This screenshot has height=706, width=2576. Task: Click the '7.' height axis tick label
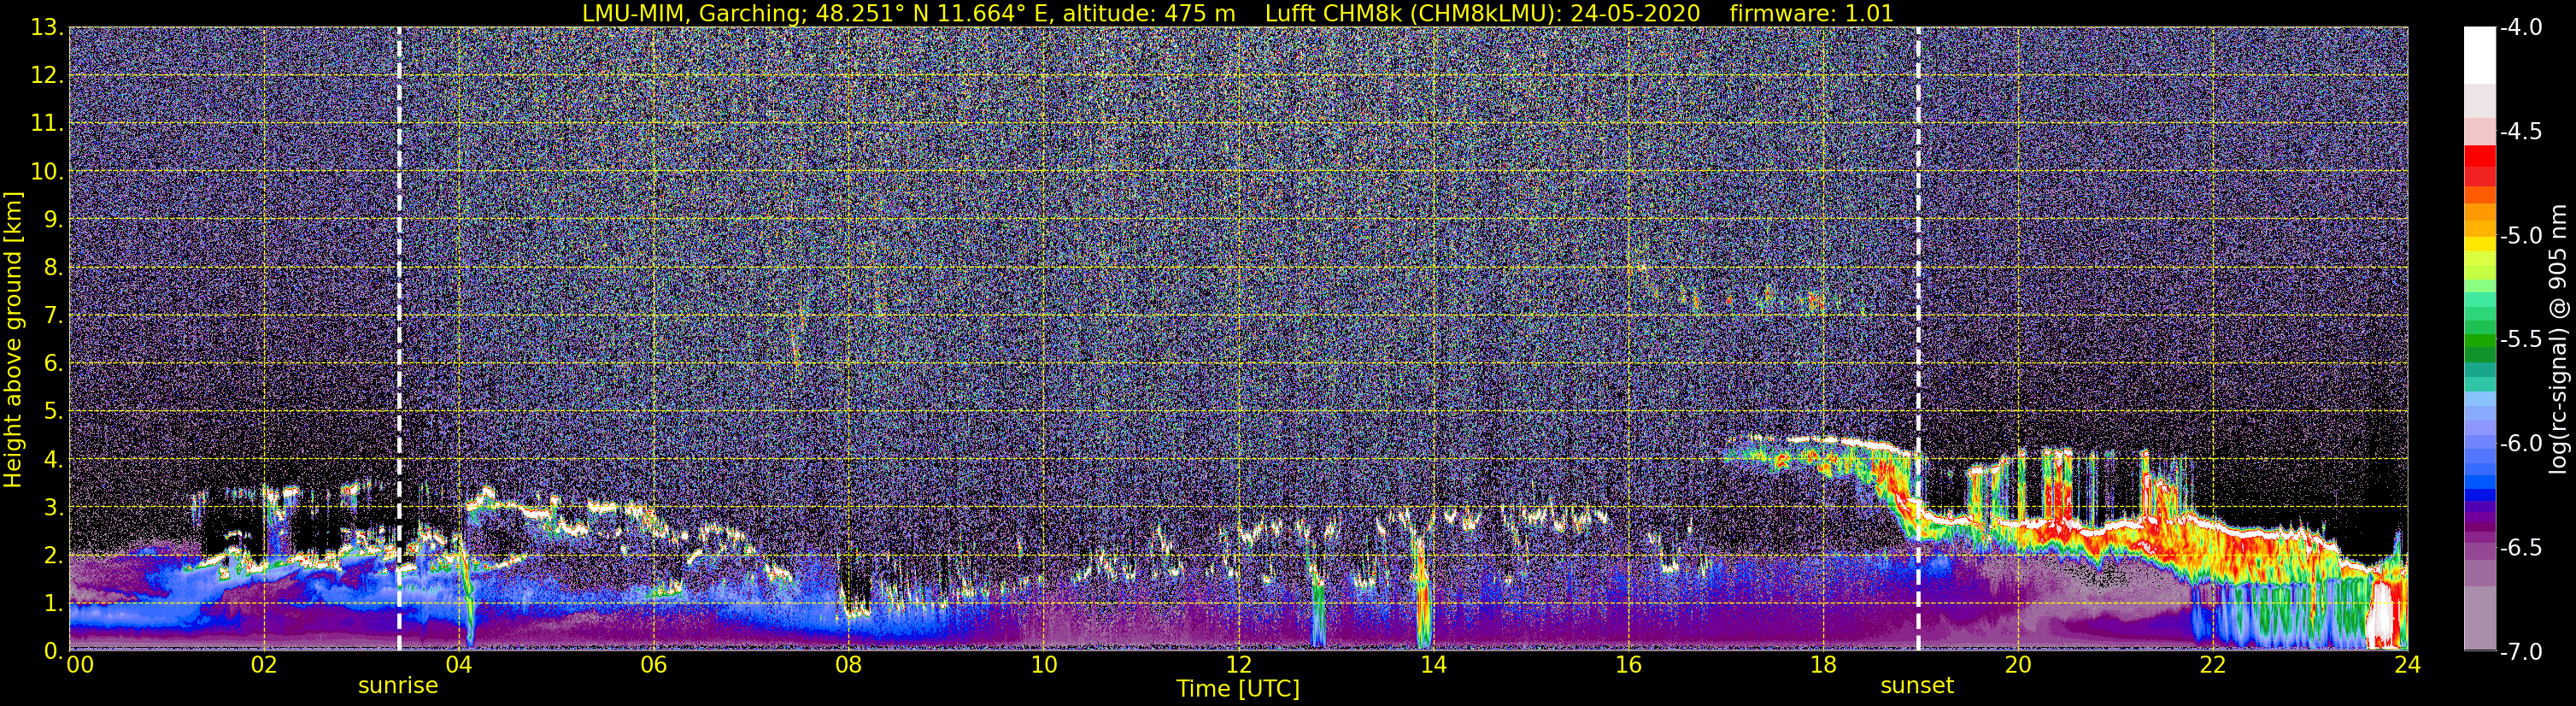pos(52,316)
